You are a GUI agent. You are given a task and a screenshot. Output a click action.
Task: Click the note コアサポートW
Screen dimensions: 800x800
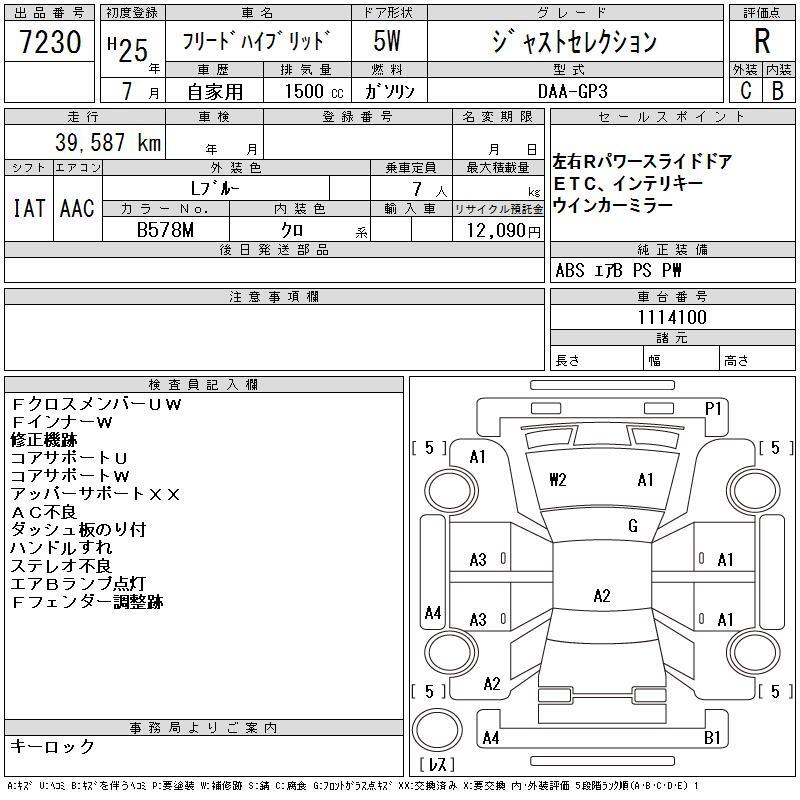click(x=70, y=476)
